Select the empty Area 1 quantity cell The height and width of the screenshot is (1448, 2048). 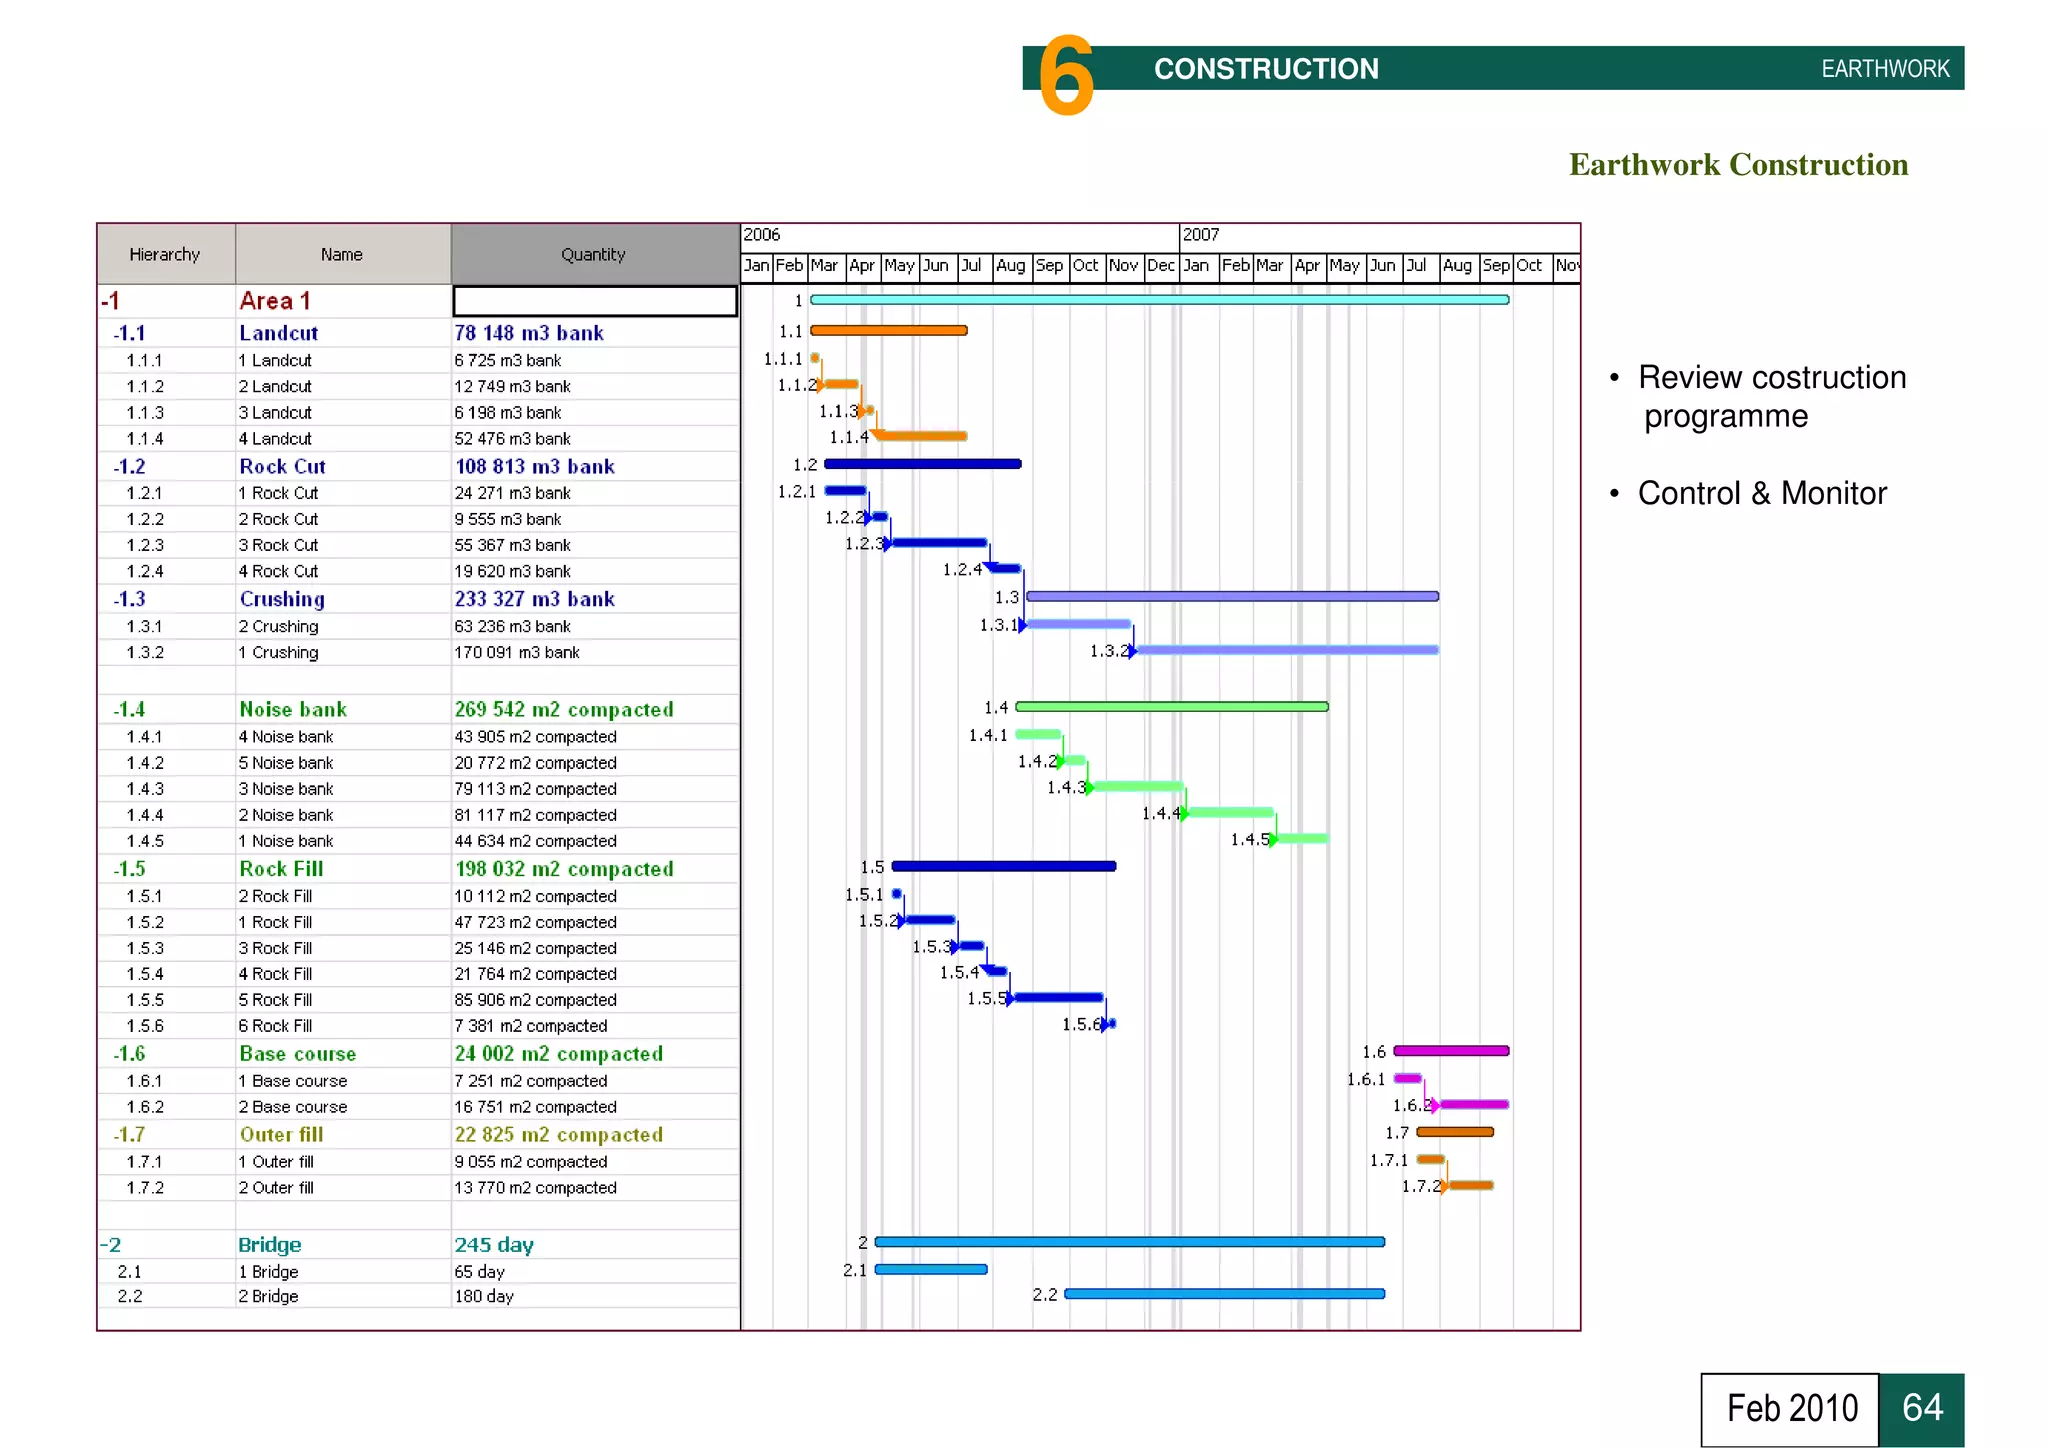tap(595, 301)
